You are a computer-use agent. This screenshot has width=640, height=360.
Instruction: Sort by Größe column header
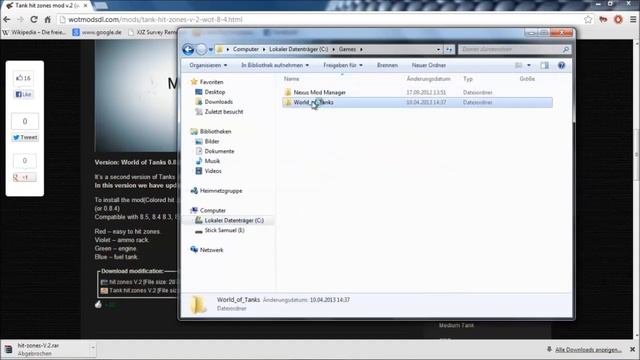[x=527, y=79]
